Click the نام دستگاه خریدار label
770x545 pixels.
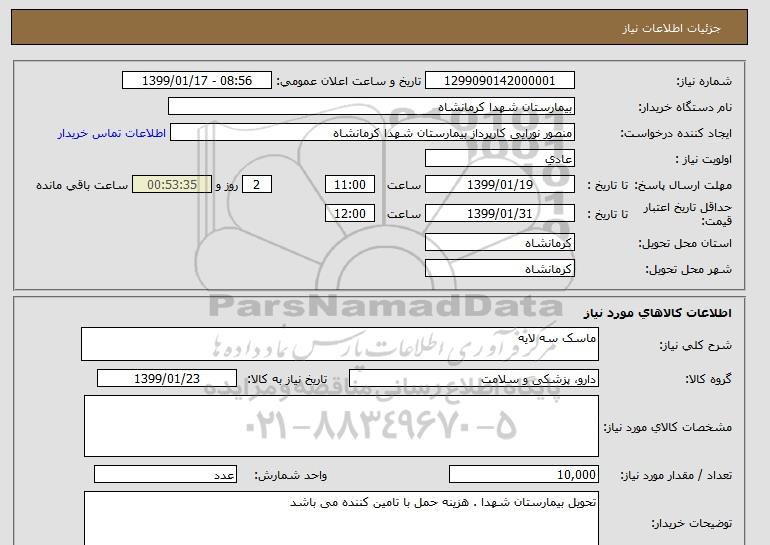pos(685,107)
